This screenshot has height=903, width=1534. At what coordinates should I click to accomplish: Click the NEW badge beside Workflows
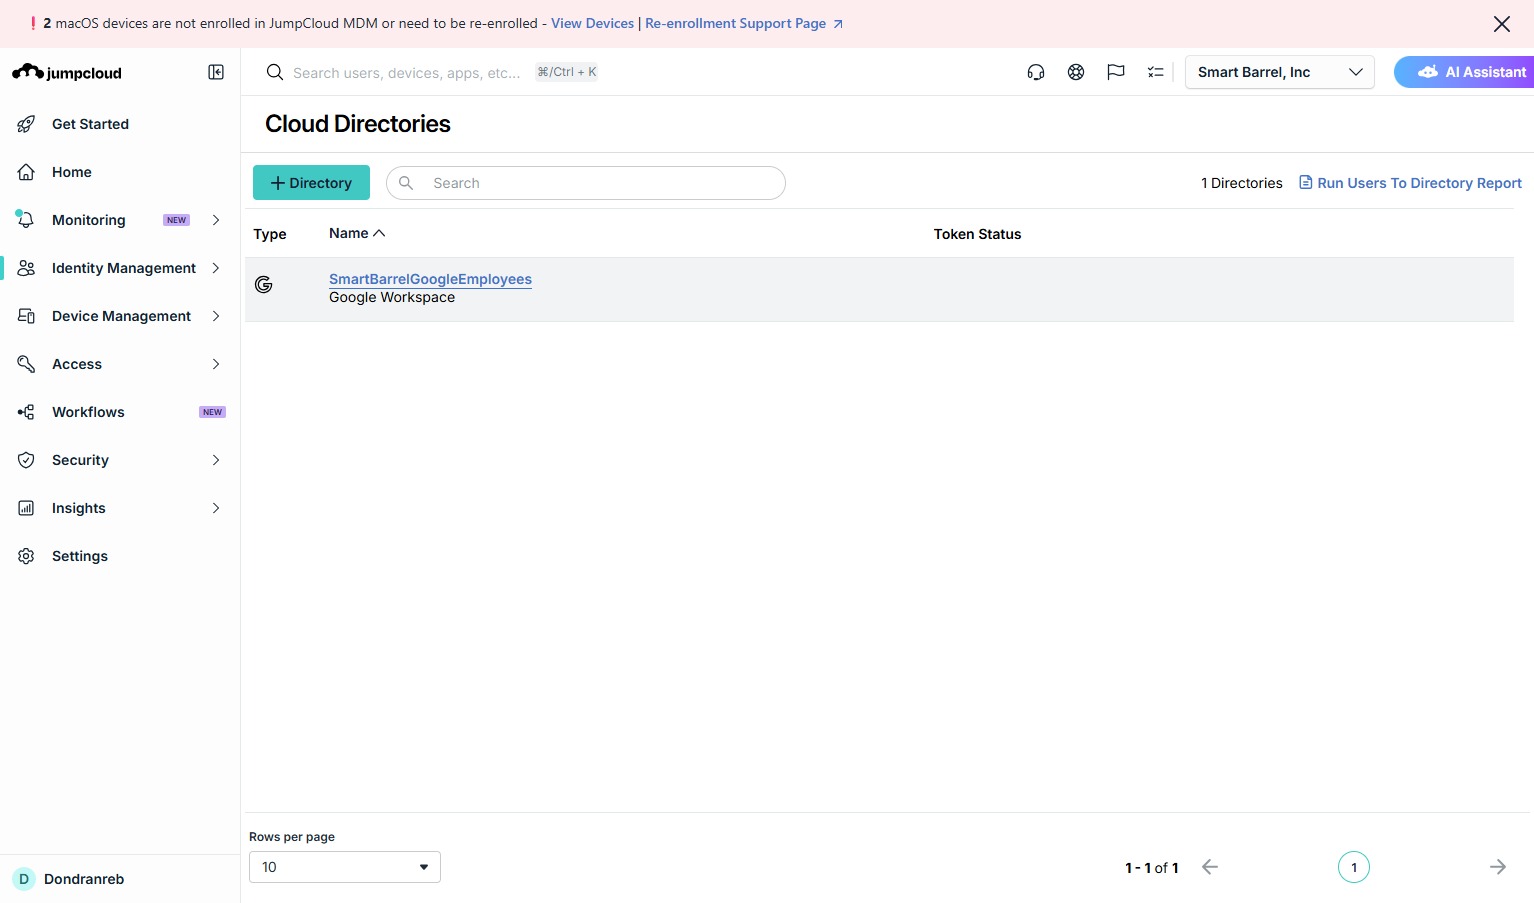tap(212, 412)
